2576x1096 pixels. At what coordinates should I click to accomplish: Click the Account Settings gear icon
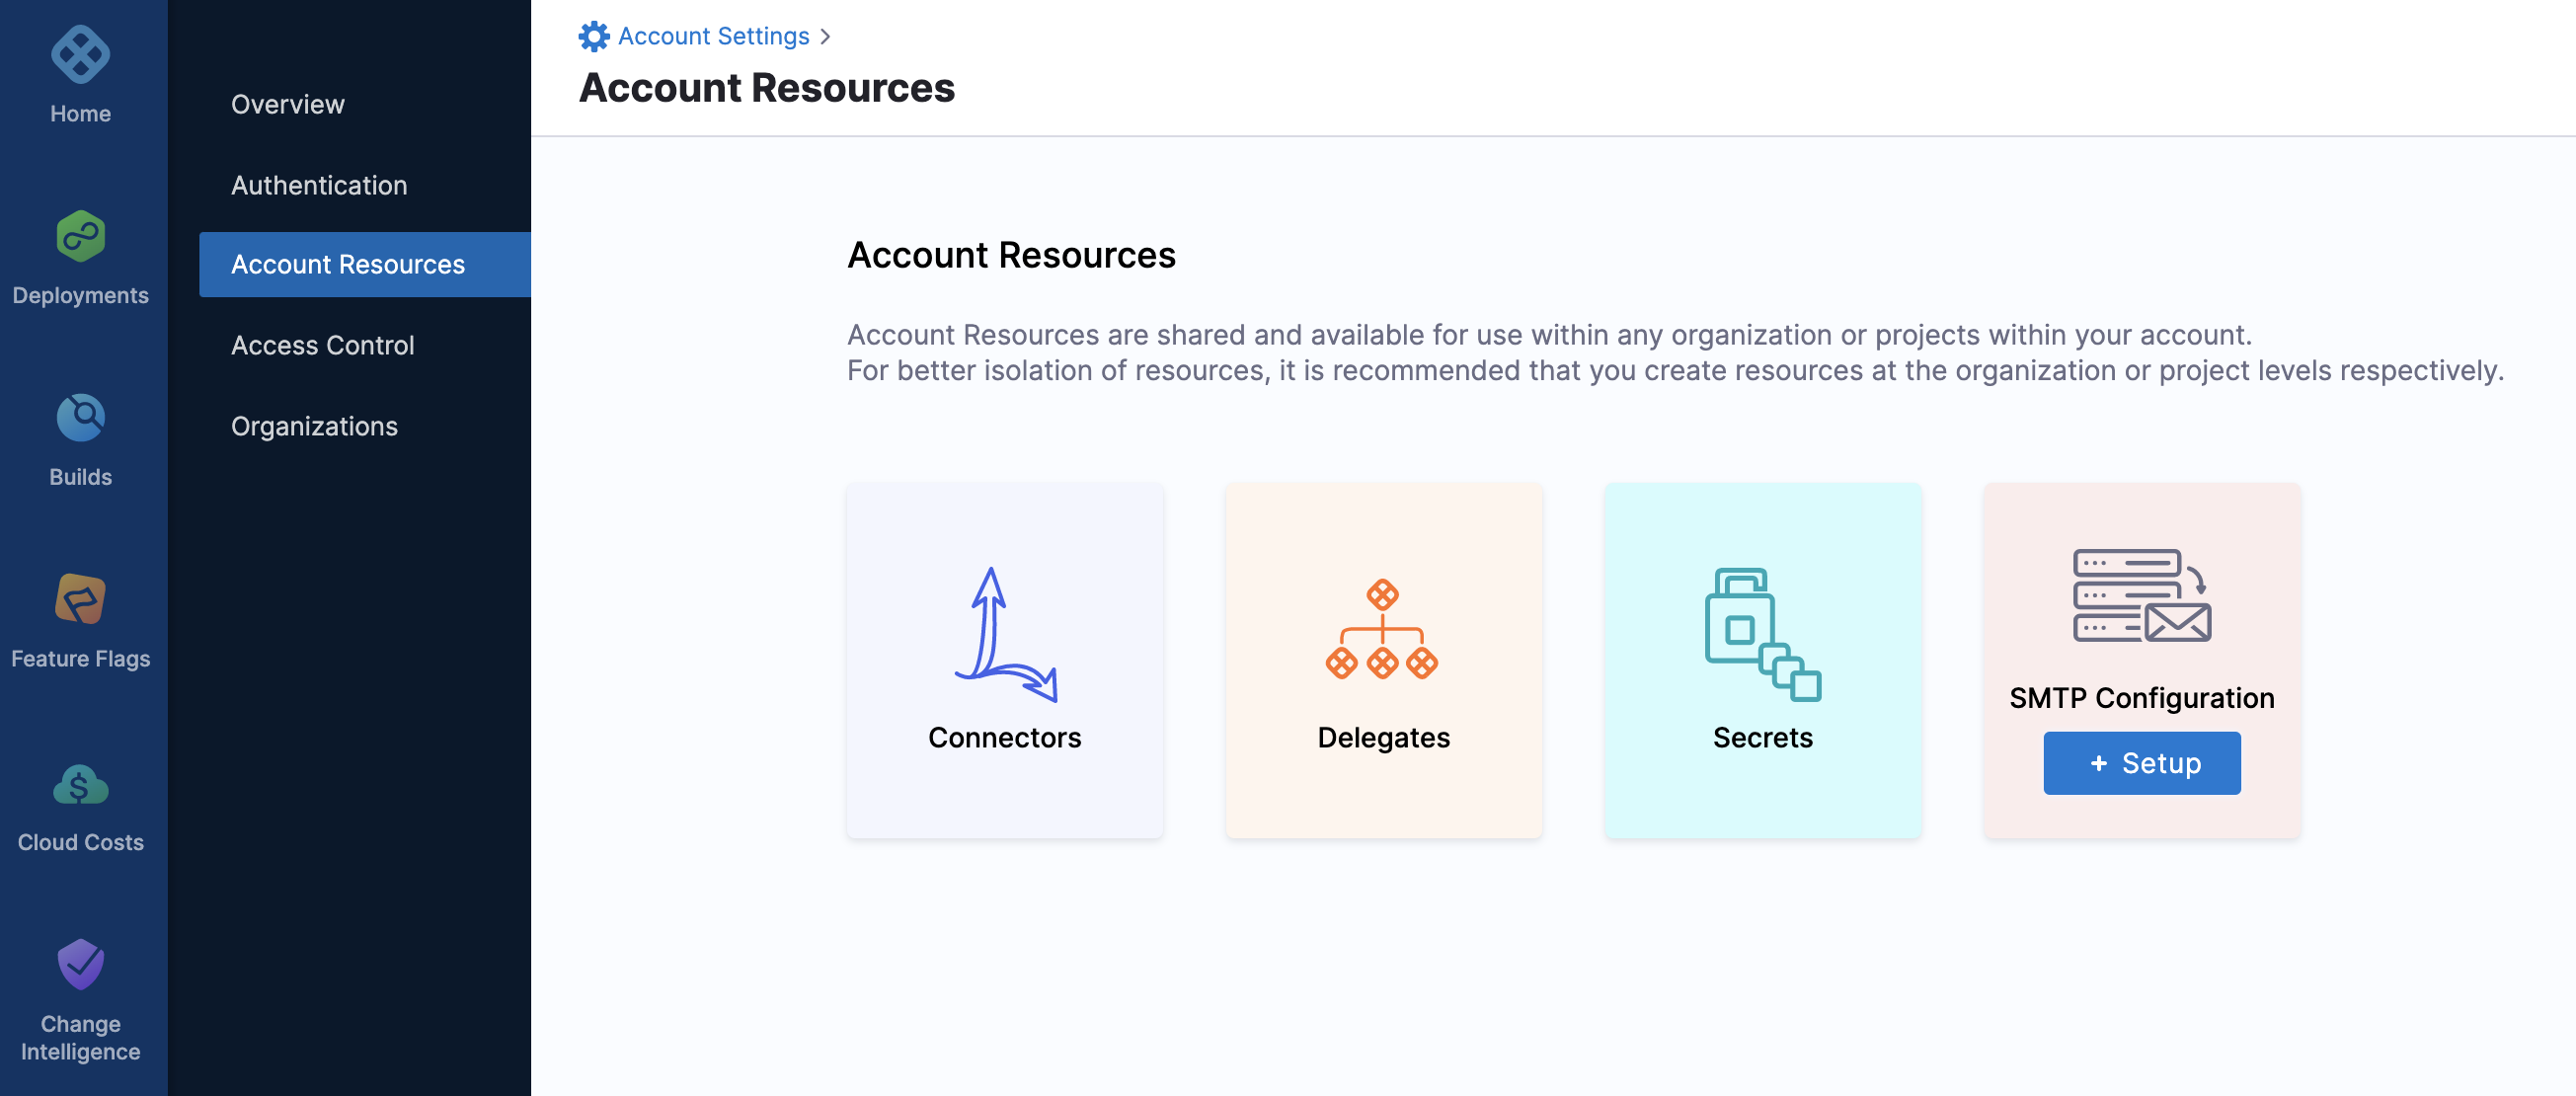[594, 36]
